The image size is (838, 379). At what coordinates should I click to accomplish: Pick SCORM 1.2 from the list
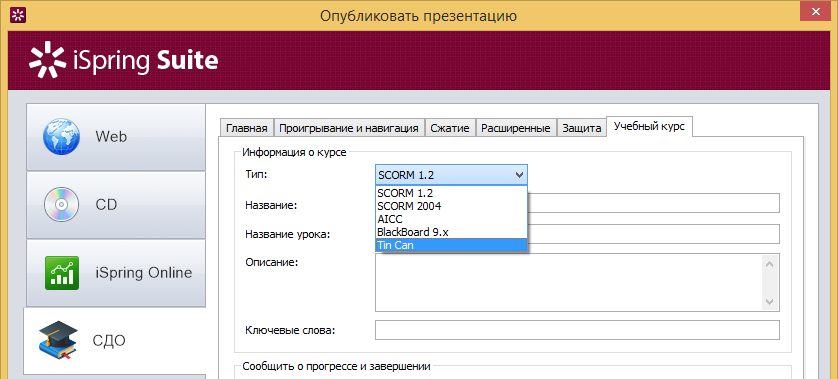coord(405,192)
